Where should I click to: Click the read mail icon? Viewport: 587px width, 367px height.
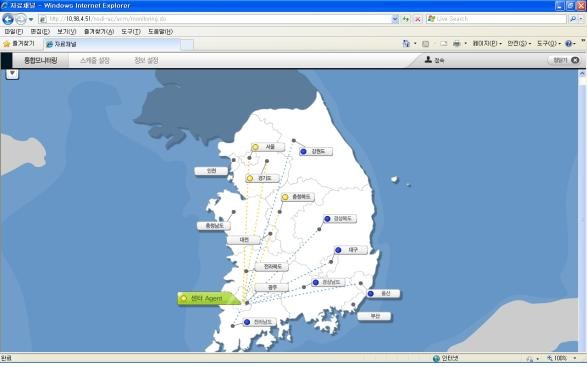[x=444, y=44]
